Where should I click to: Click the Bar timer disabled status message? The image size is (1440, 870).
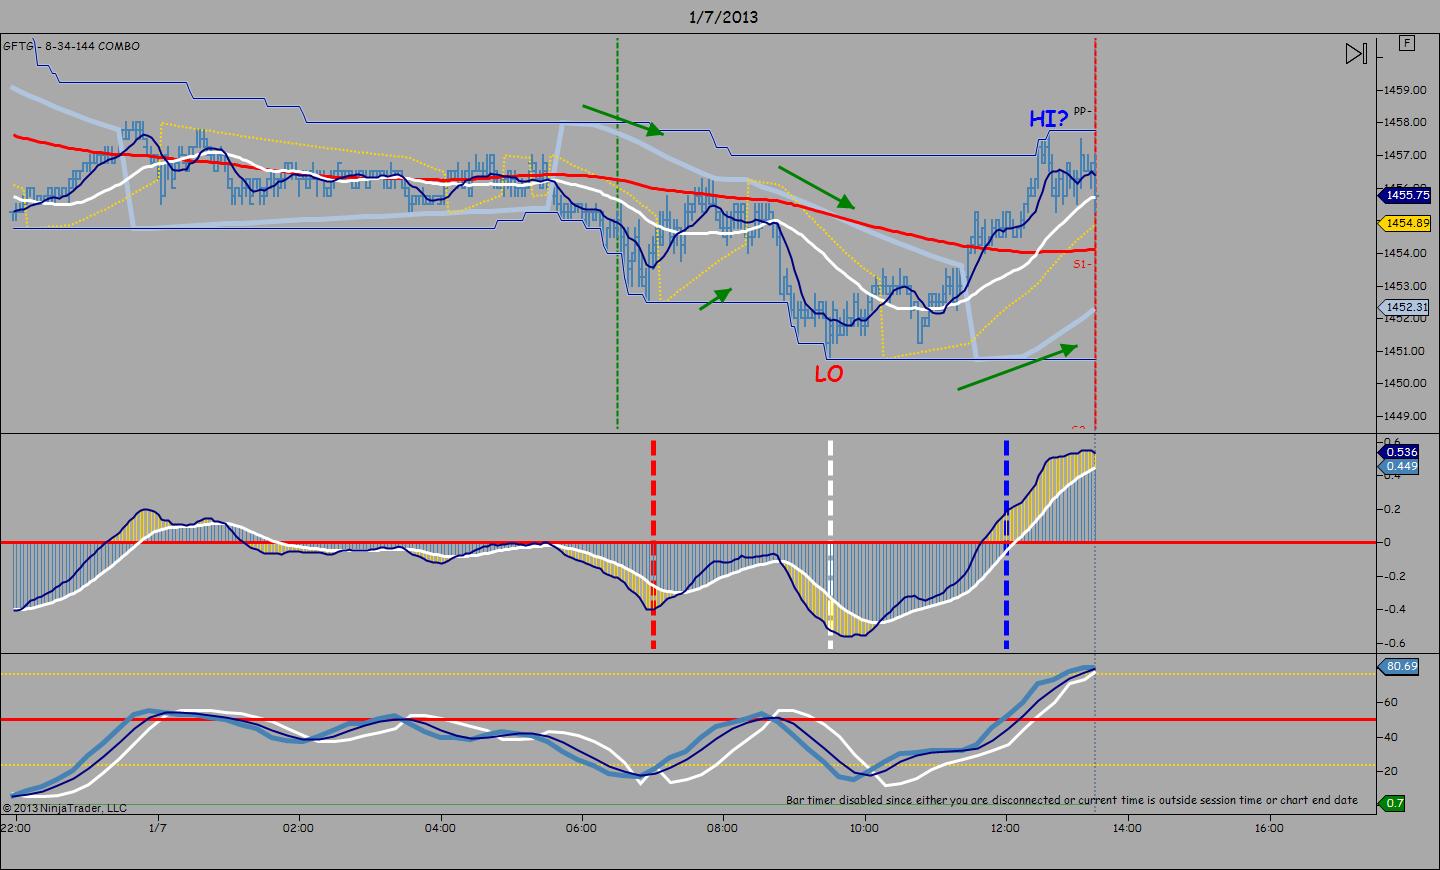click(x=1072, y=800)
